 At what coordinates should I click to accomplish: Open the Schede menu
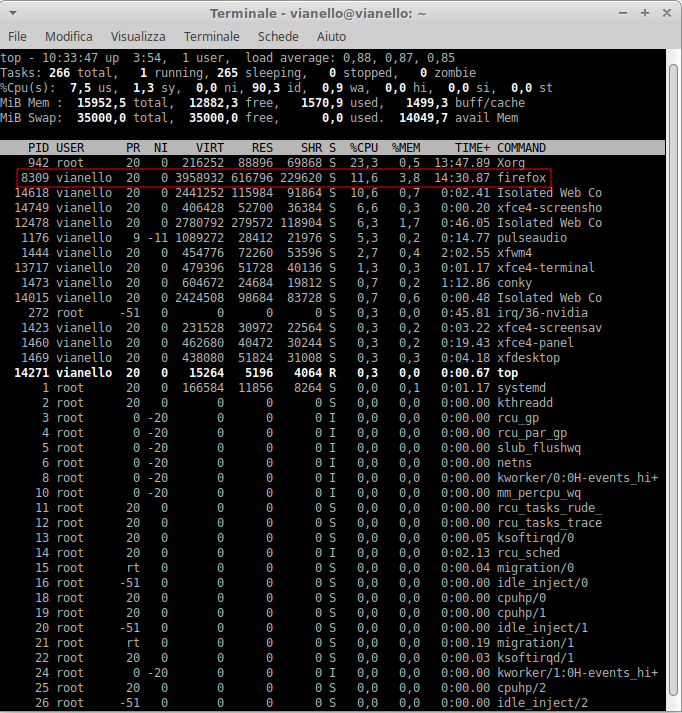point(278,36)
